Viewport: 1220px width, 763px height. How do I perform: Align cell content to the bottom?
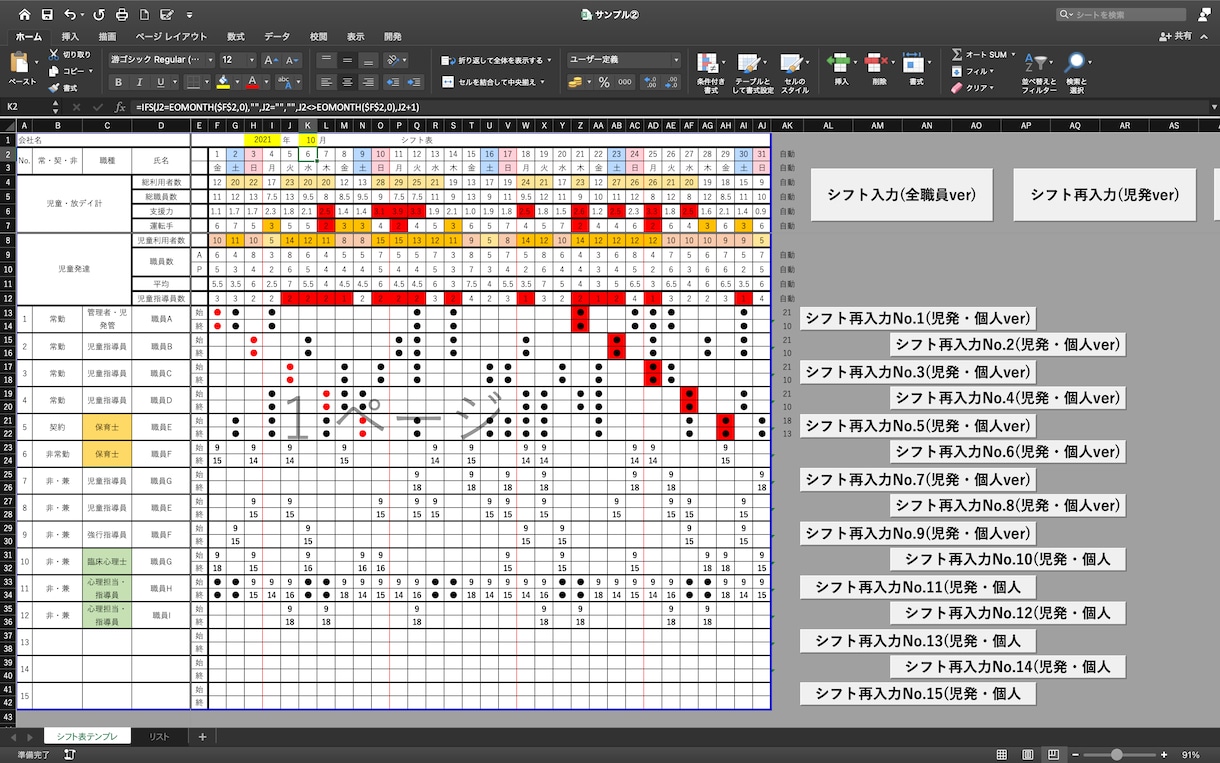pyautogui.click(x=368, y=60)
